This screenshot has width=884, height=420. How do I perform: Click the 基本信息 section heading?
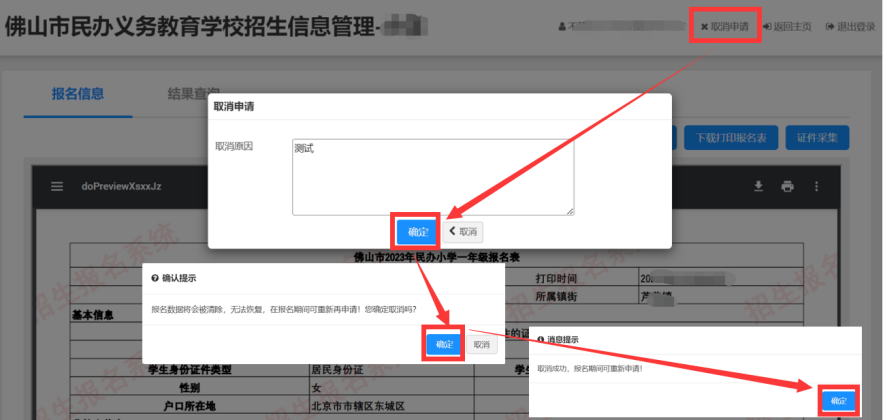pyautogui.click(x=93, y=315)
